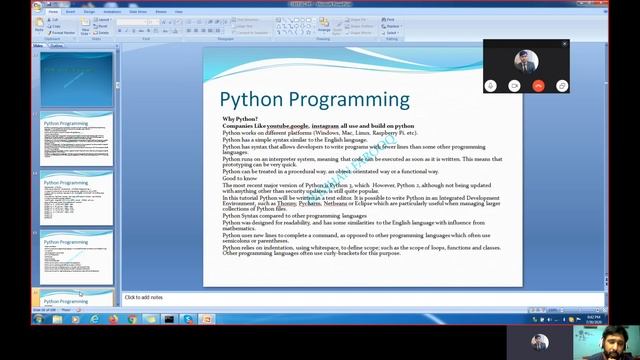Open the Shape Fill dropdown
This screenshot has width=640, height=360.
coord(356,20)
